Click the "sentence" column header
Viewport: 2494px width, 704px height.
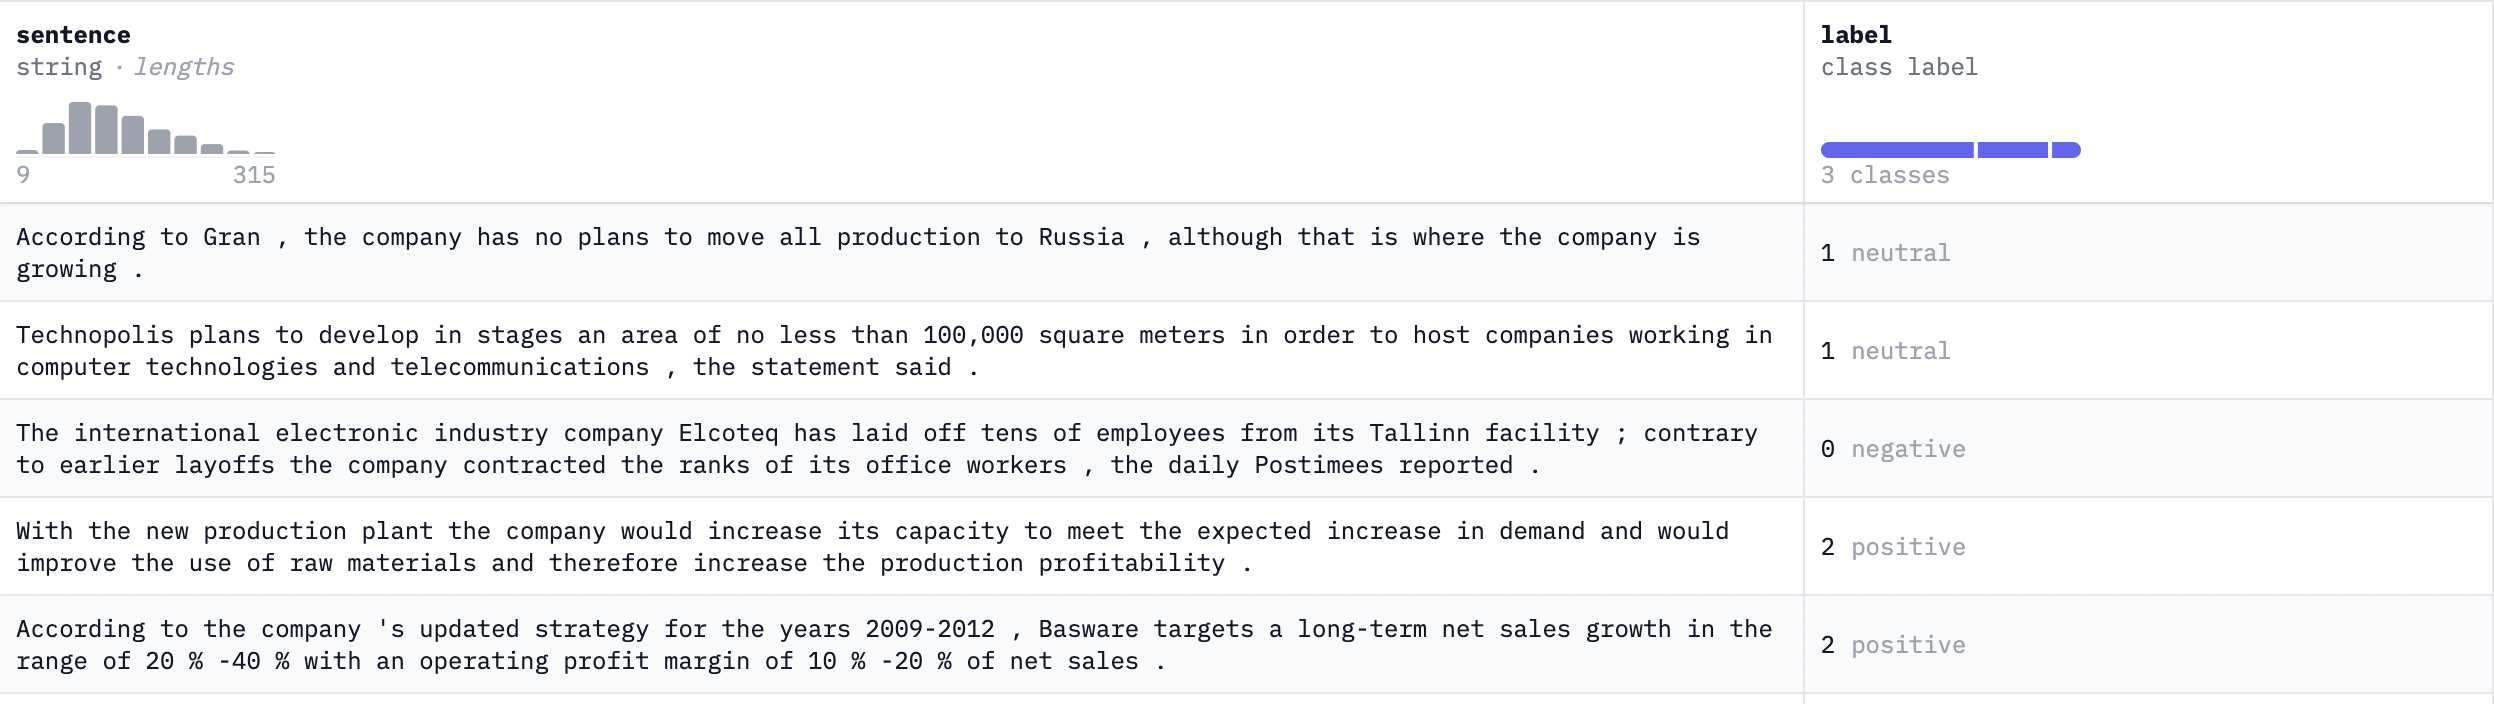(73, 35)
